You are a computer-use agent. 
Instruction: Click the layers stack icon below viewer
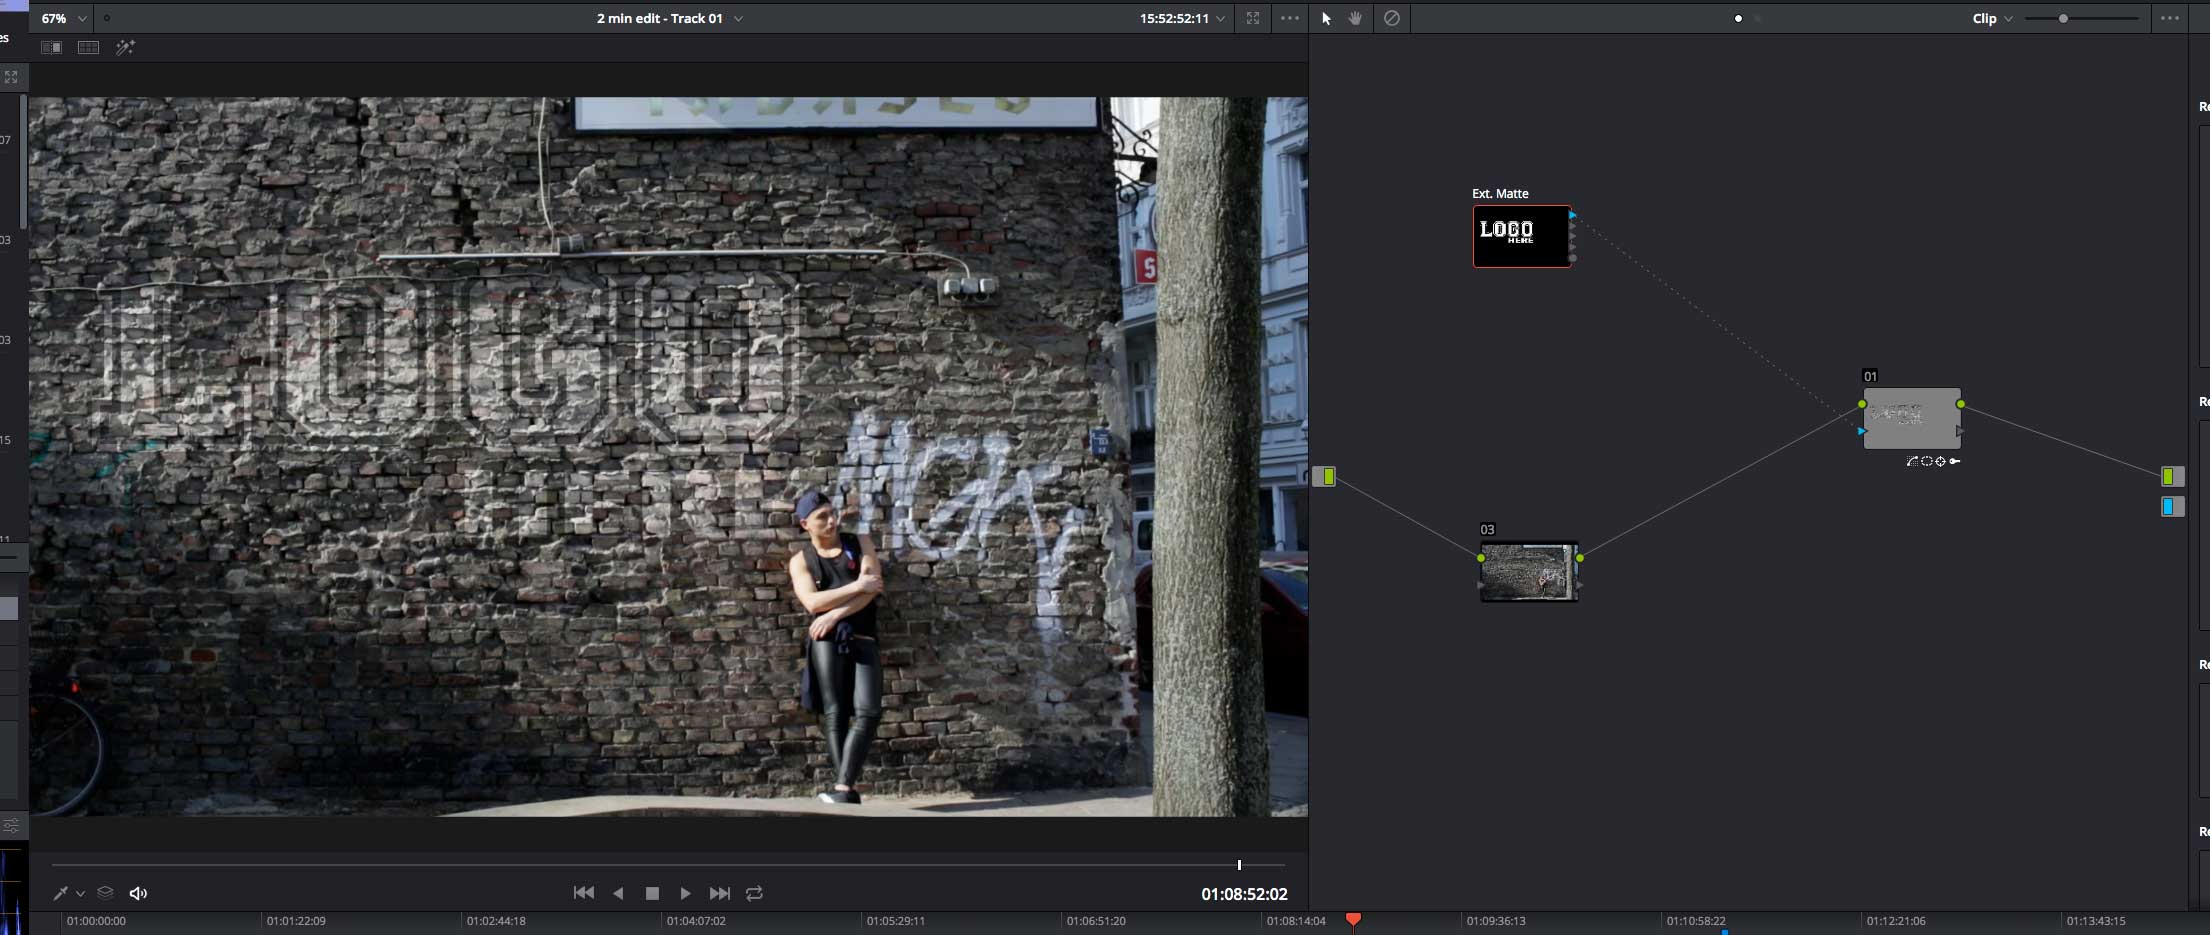click(105, 893)
